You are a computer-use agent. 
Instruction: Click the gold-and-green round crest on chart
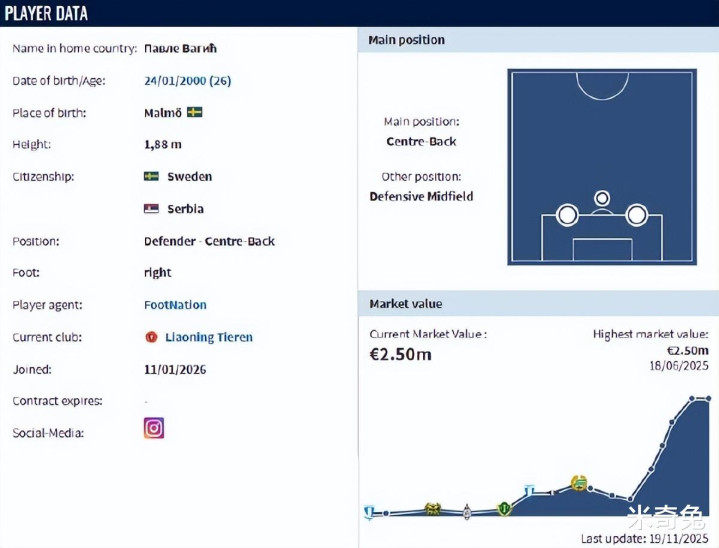tap(579, 483)
